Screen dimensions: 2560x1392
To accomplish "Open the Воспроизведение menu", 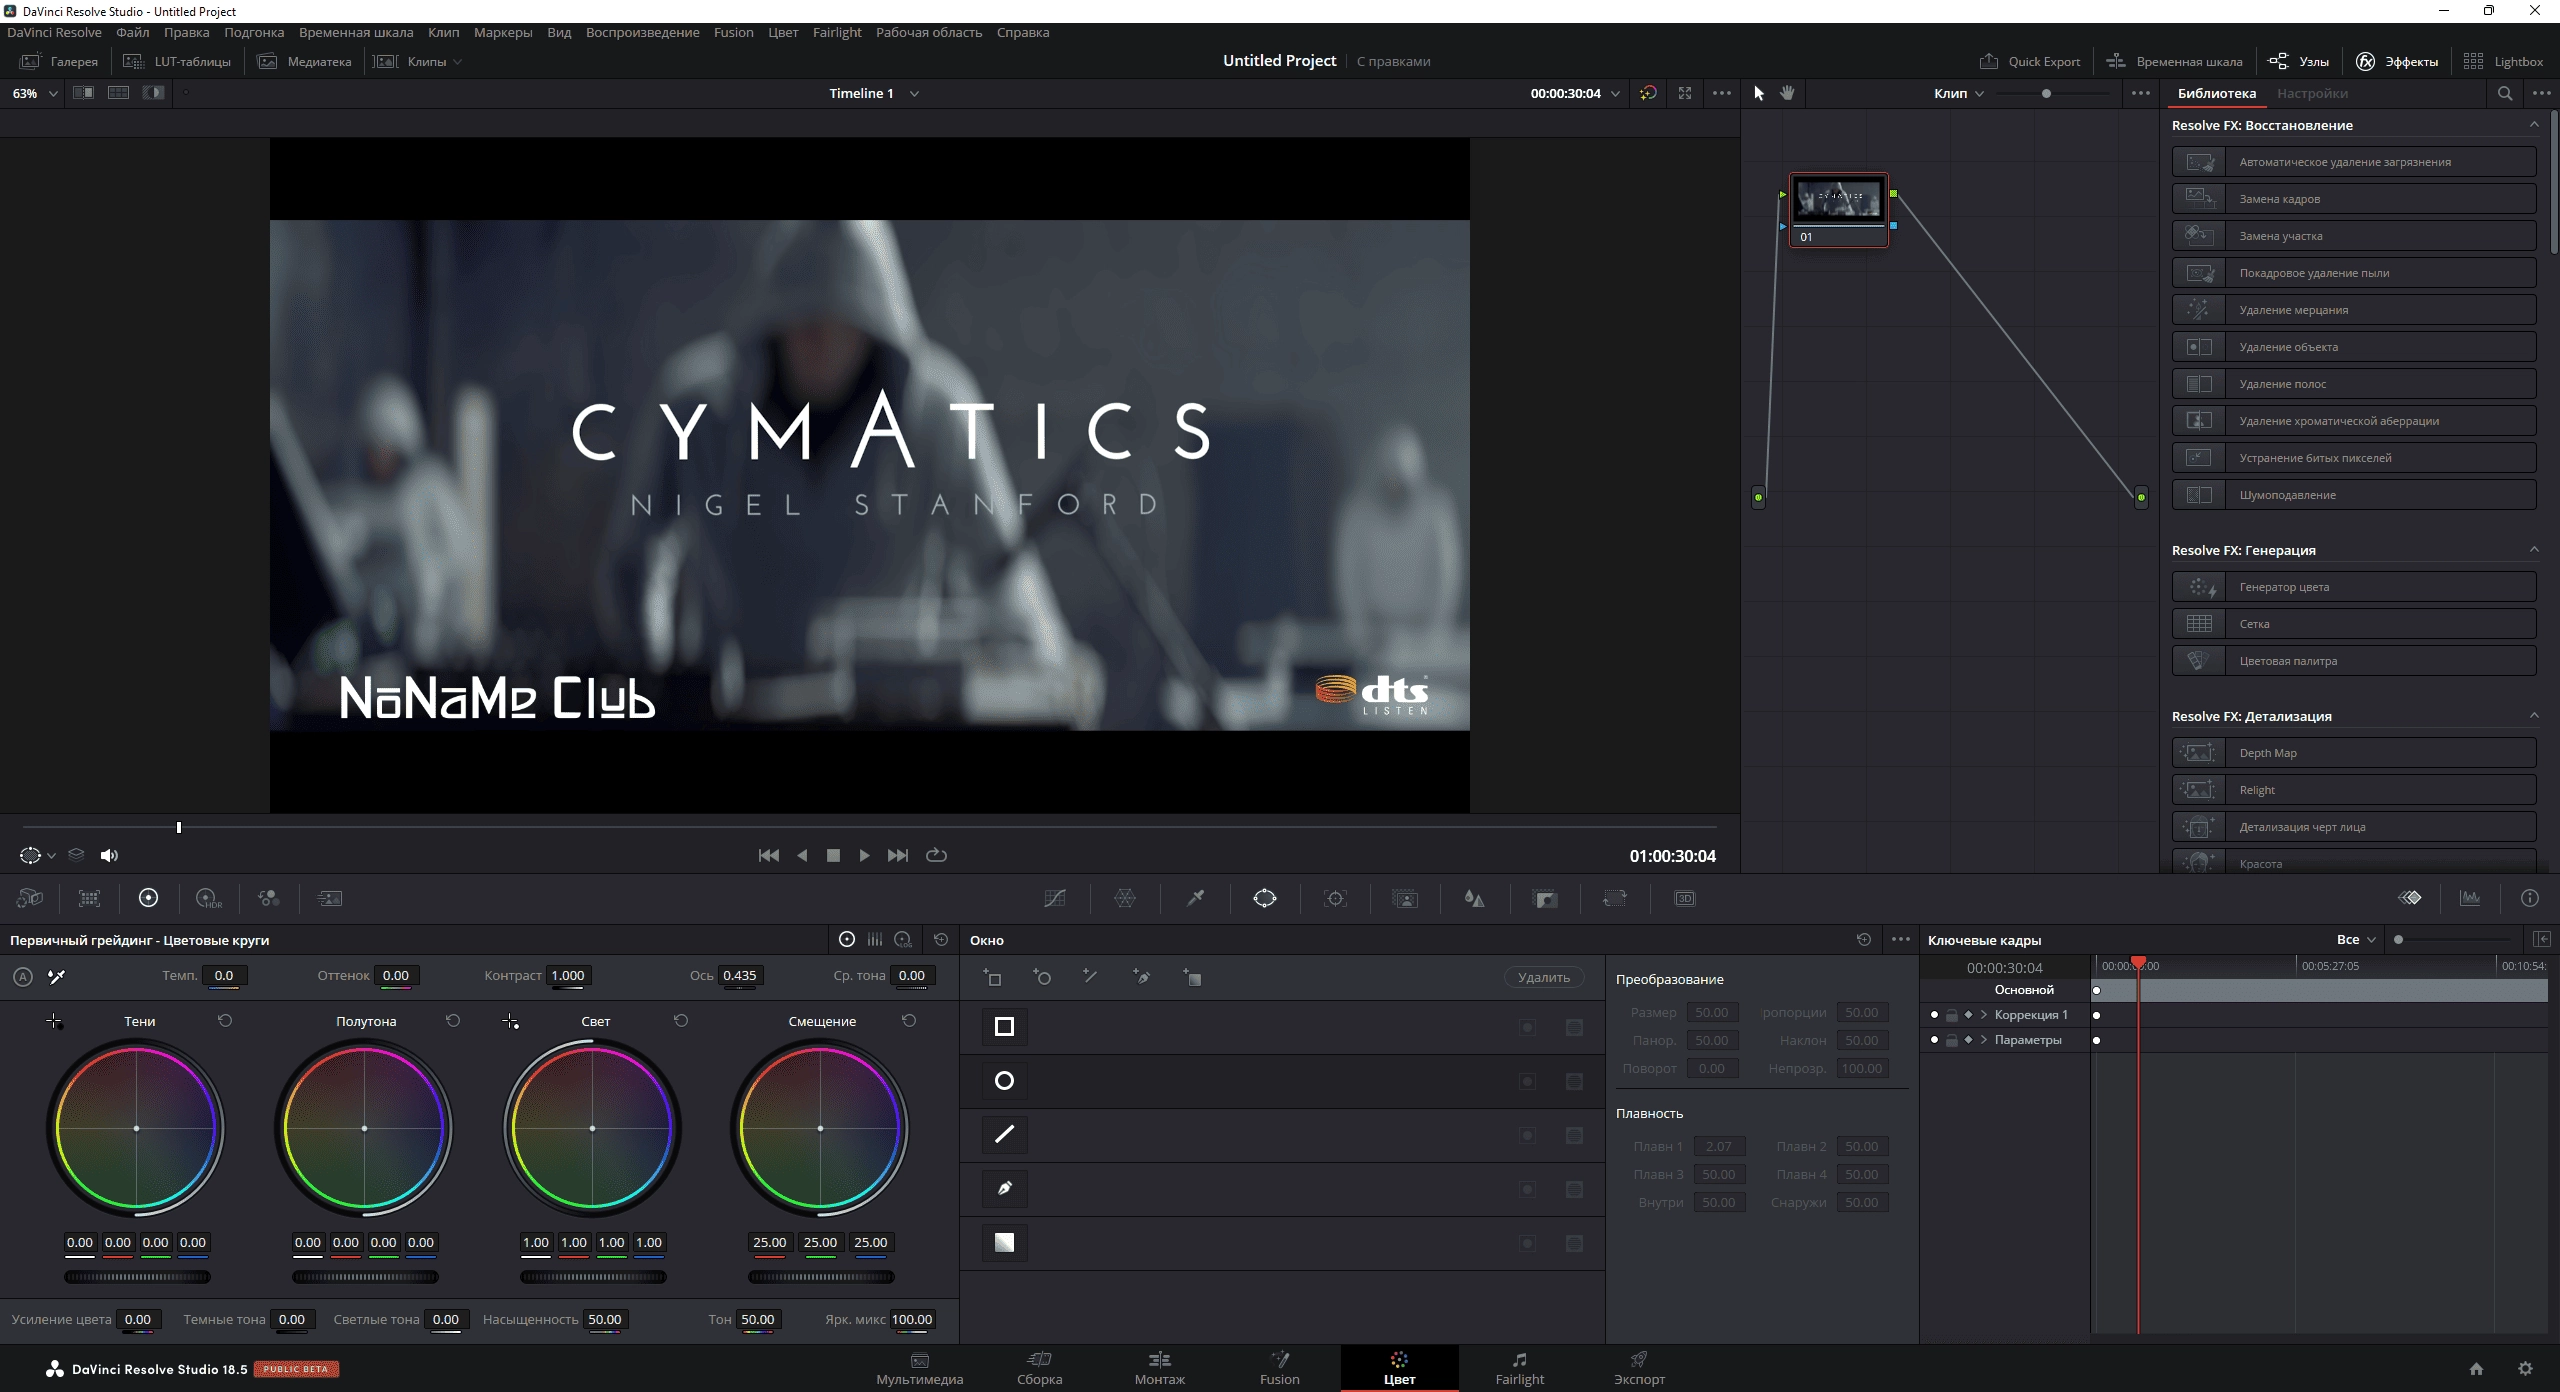I will 642,32.
